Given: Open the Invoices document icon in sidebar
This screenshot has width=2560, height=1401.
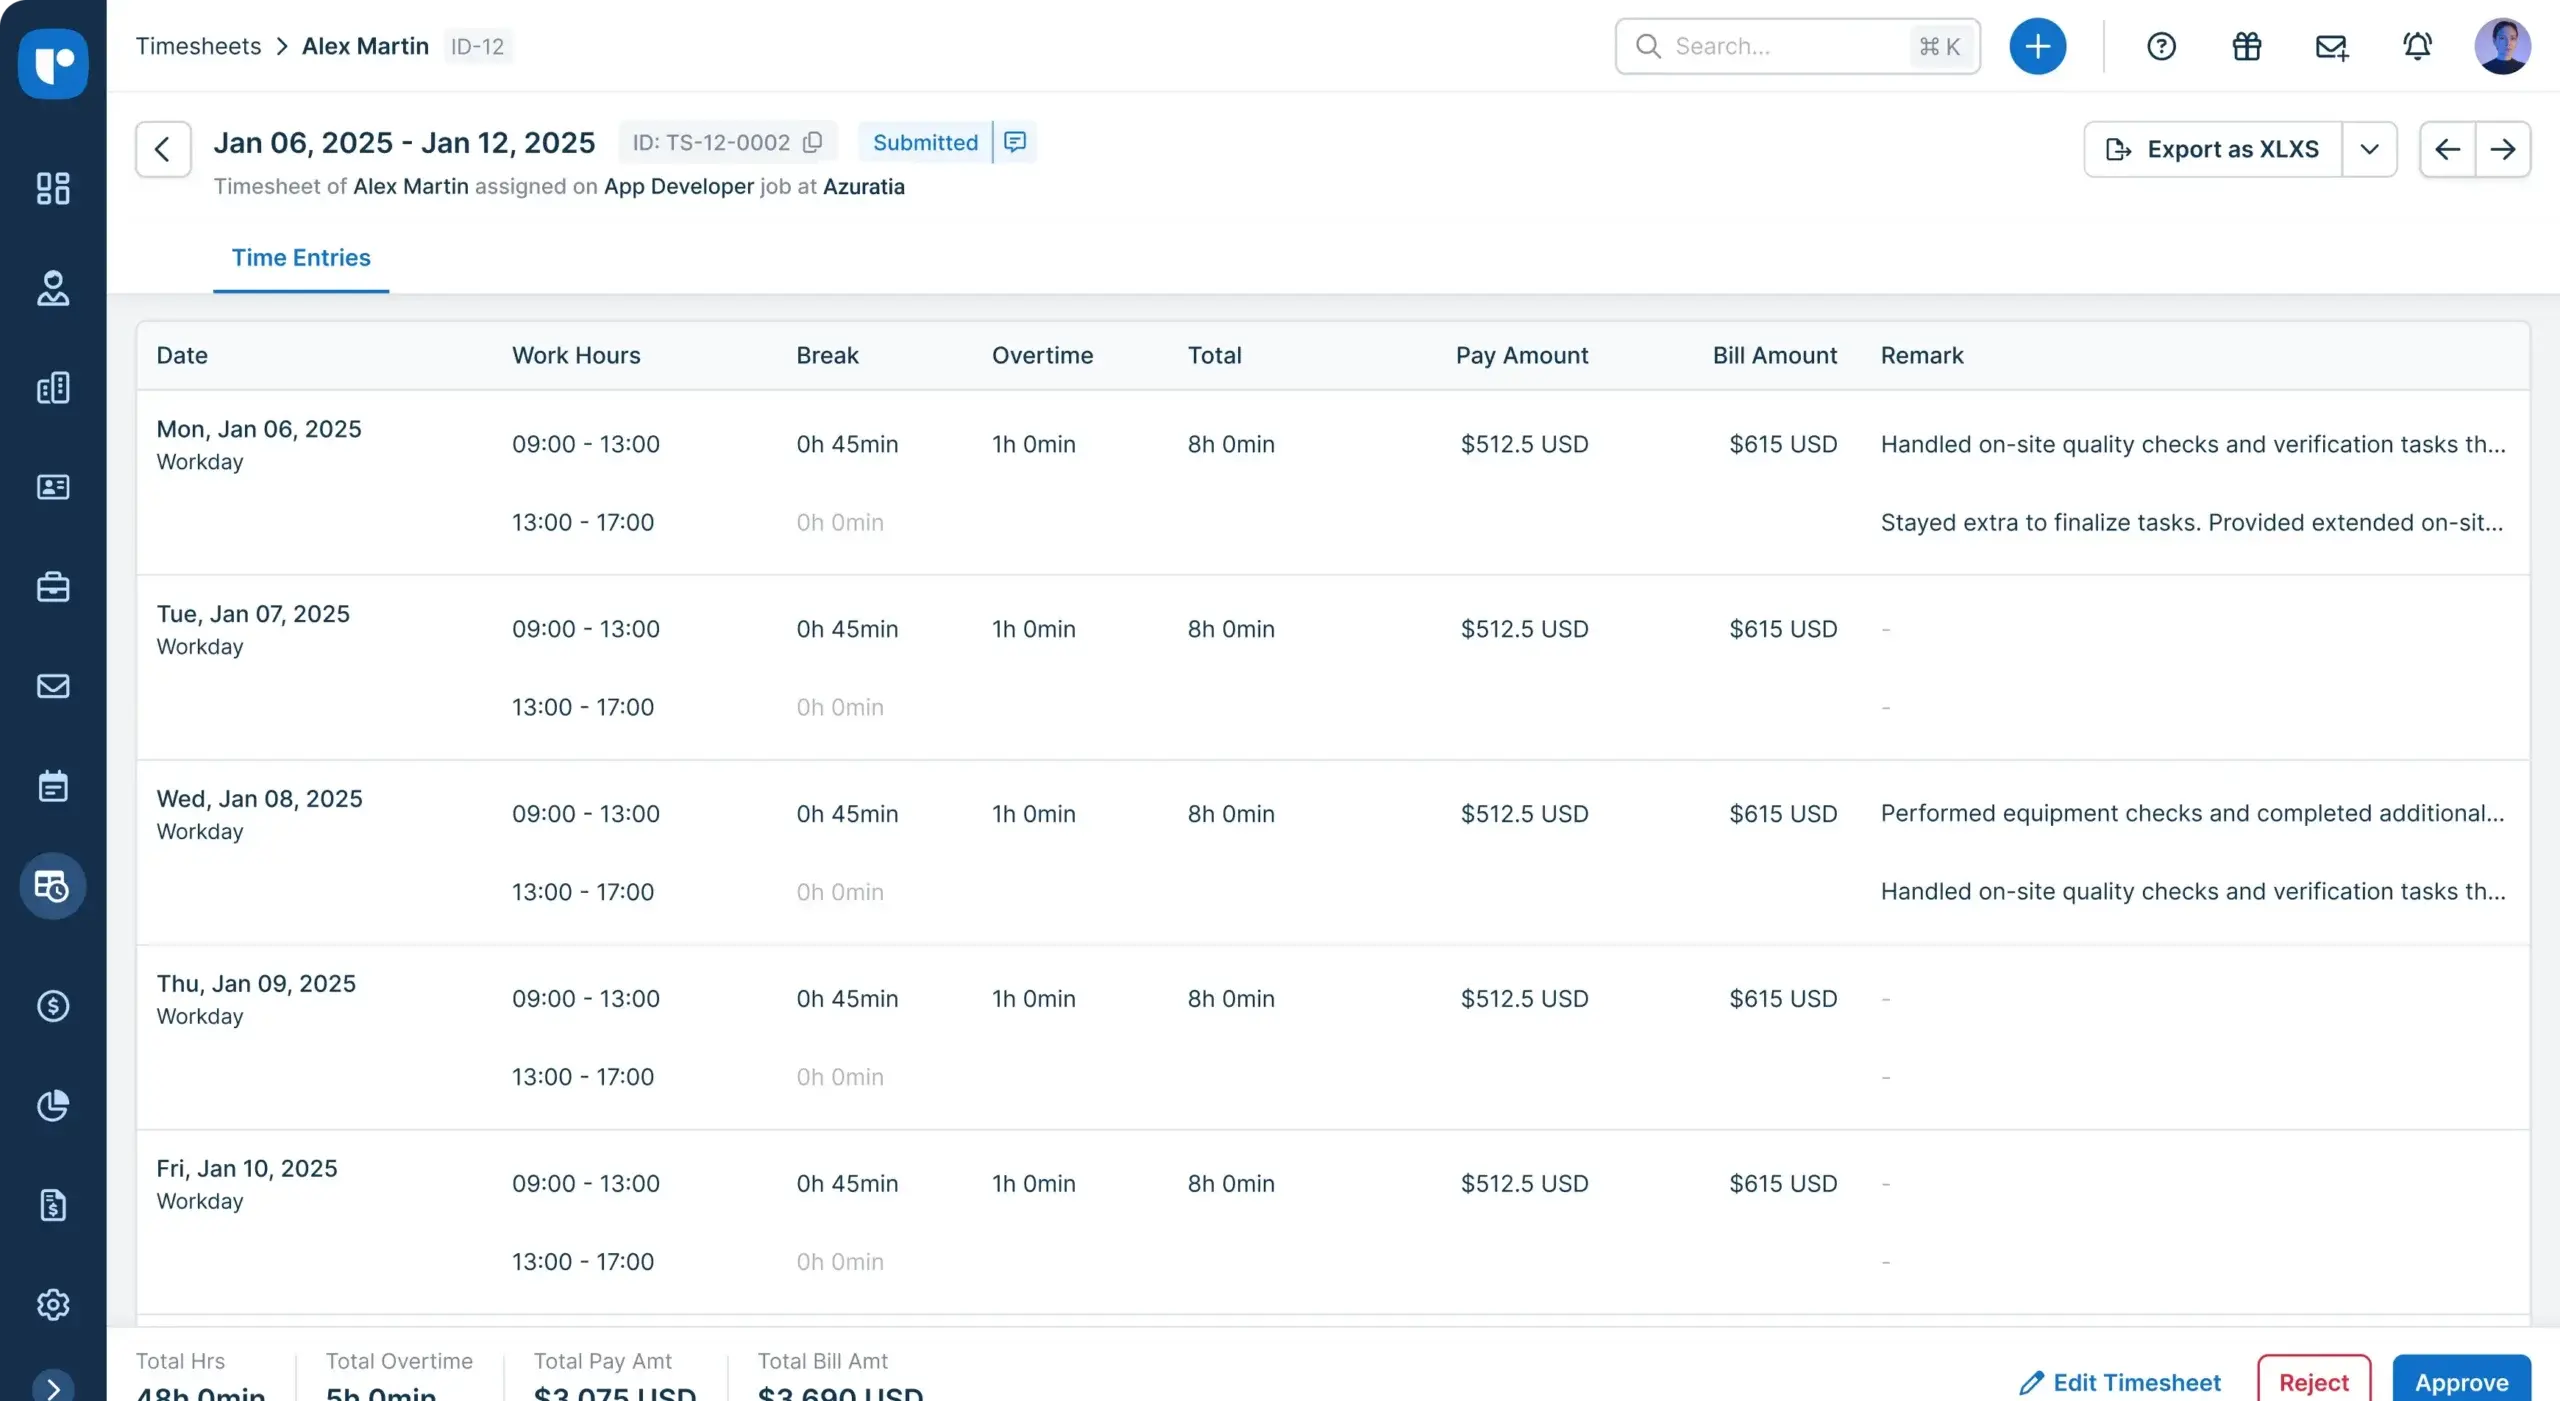Looking at the screenshot, I should (x=52, y=1205).
